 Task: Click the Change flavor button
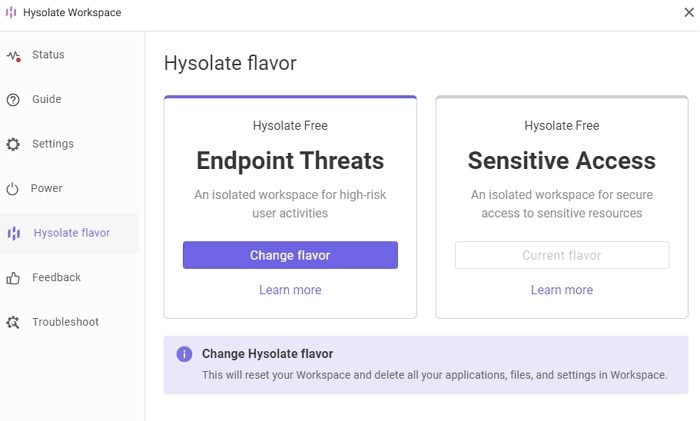(x=290, y=255)
